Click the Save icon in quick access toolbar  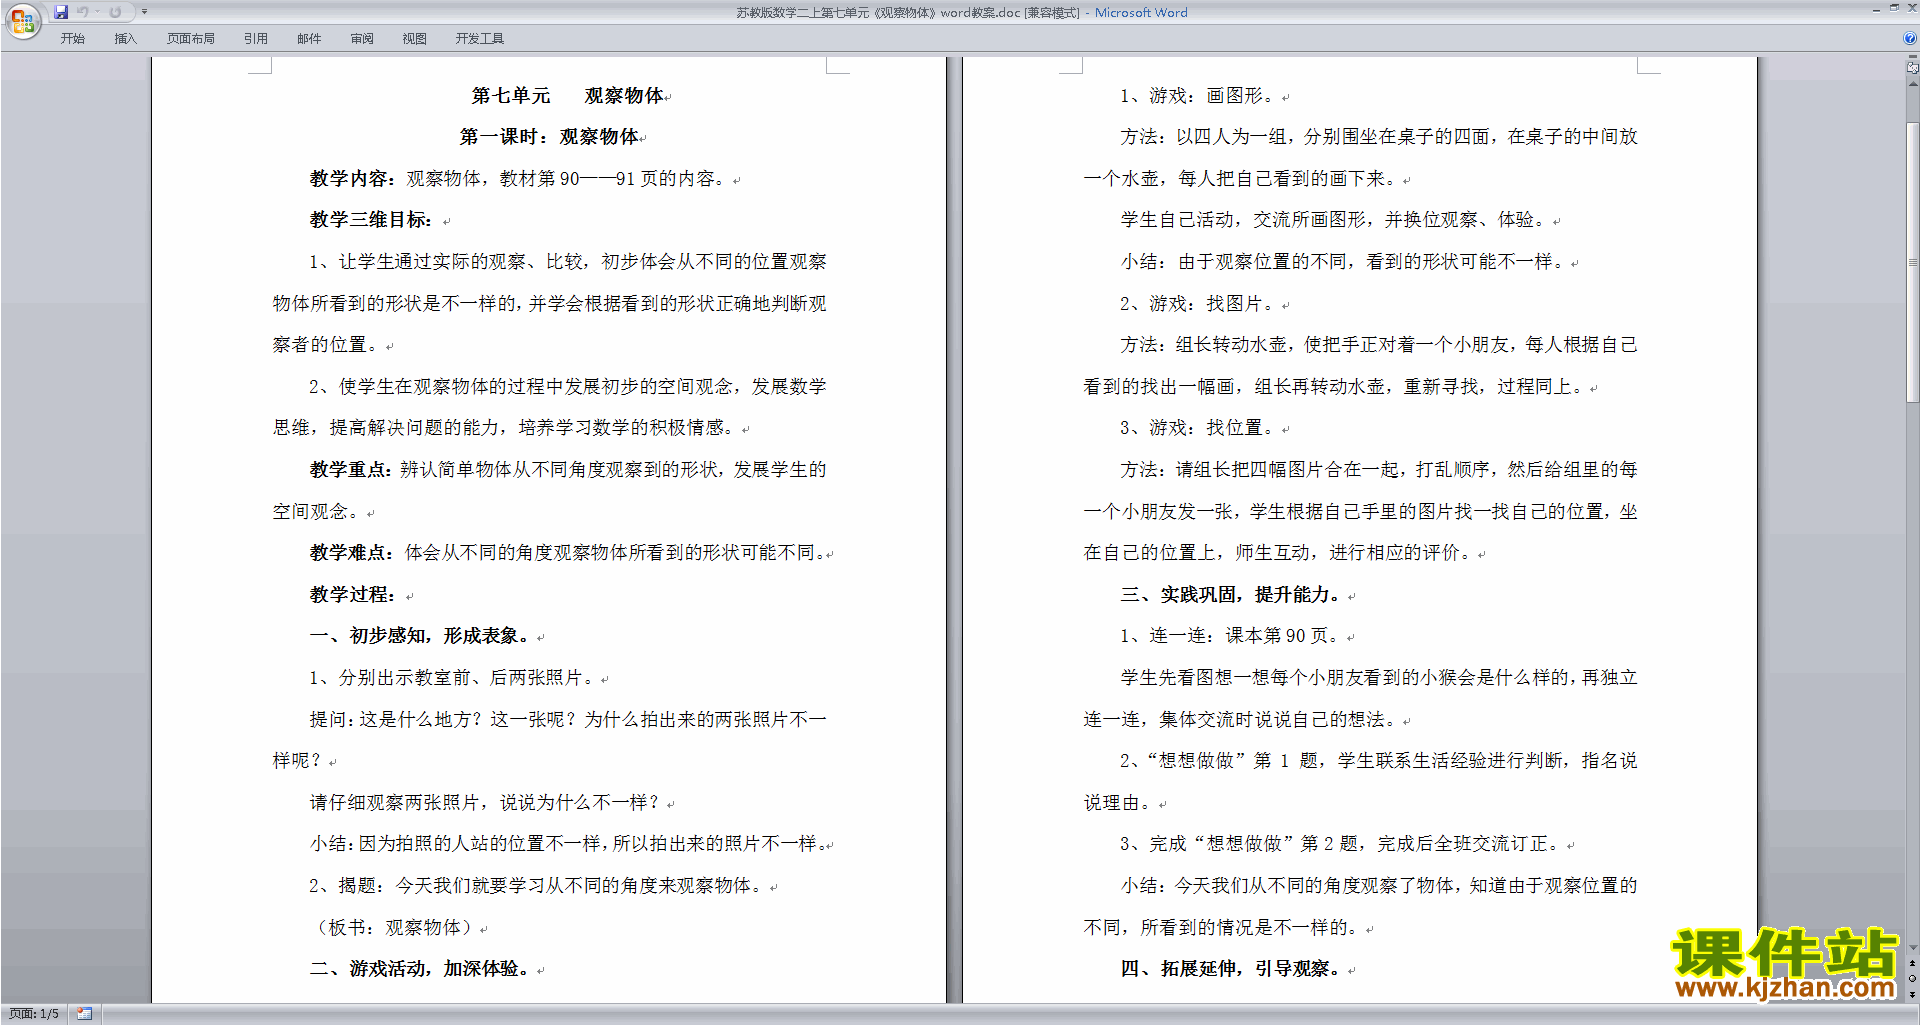[61, 12]
